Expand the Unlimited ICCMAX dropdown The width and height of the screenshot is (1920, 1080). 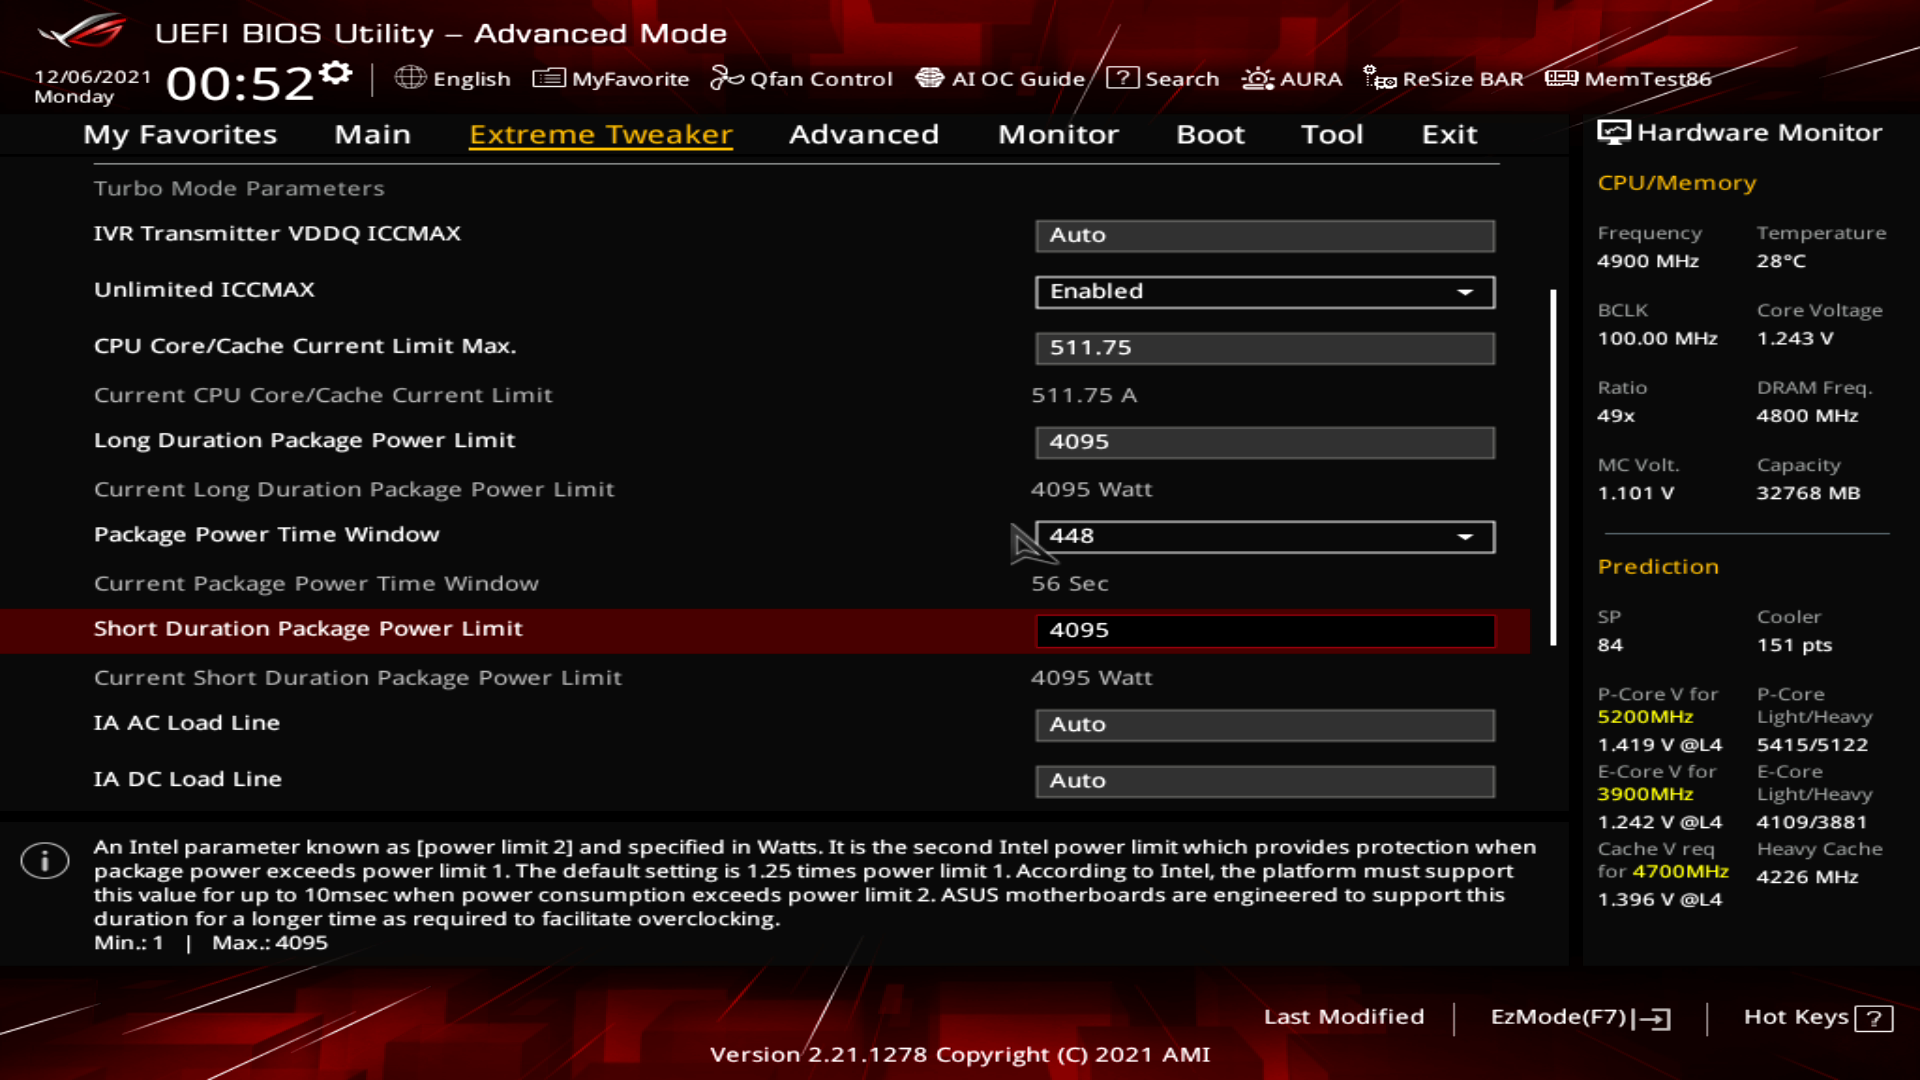pyautogui.click(x=1264, y=292)
